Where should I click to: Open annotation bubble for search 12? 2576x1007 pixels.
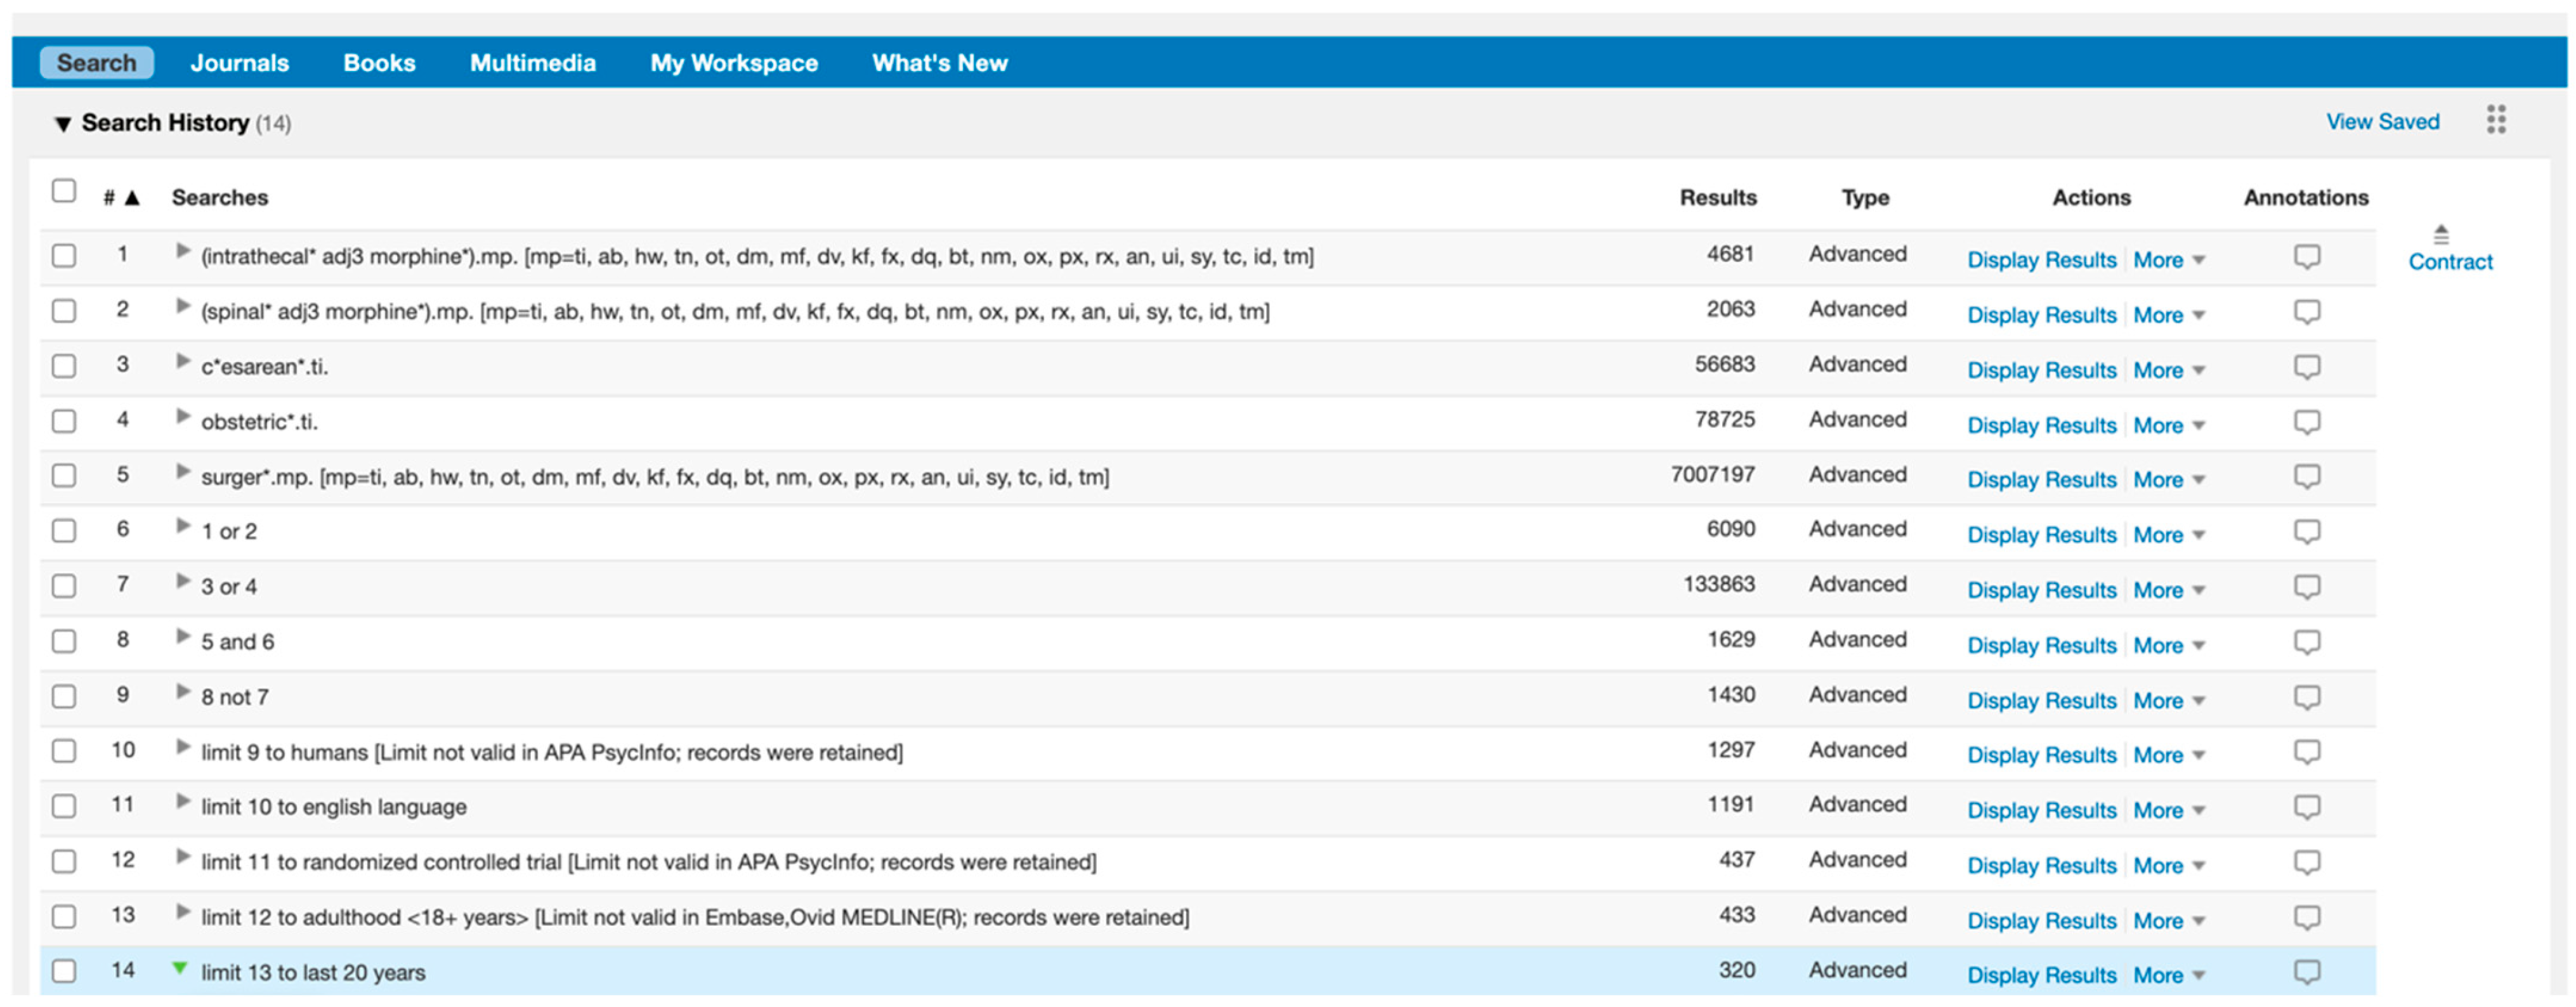click(2306, 862)
